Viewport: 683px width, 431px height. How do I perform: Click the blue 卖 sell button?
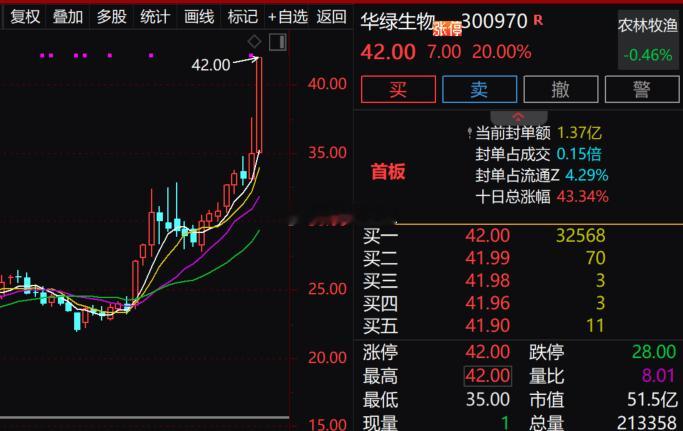[x=479, y=89]
